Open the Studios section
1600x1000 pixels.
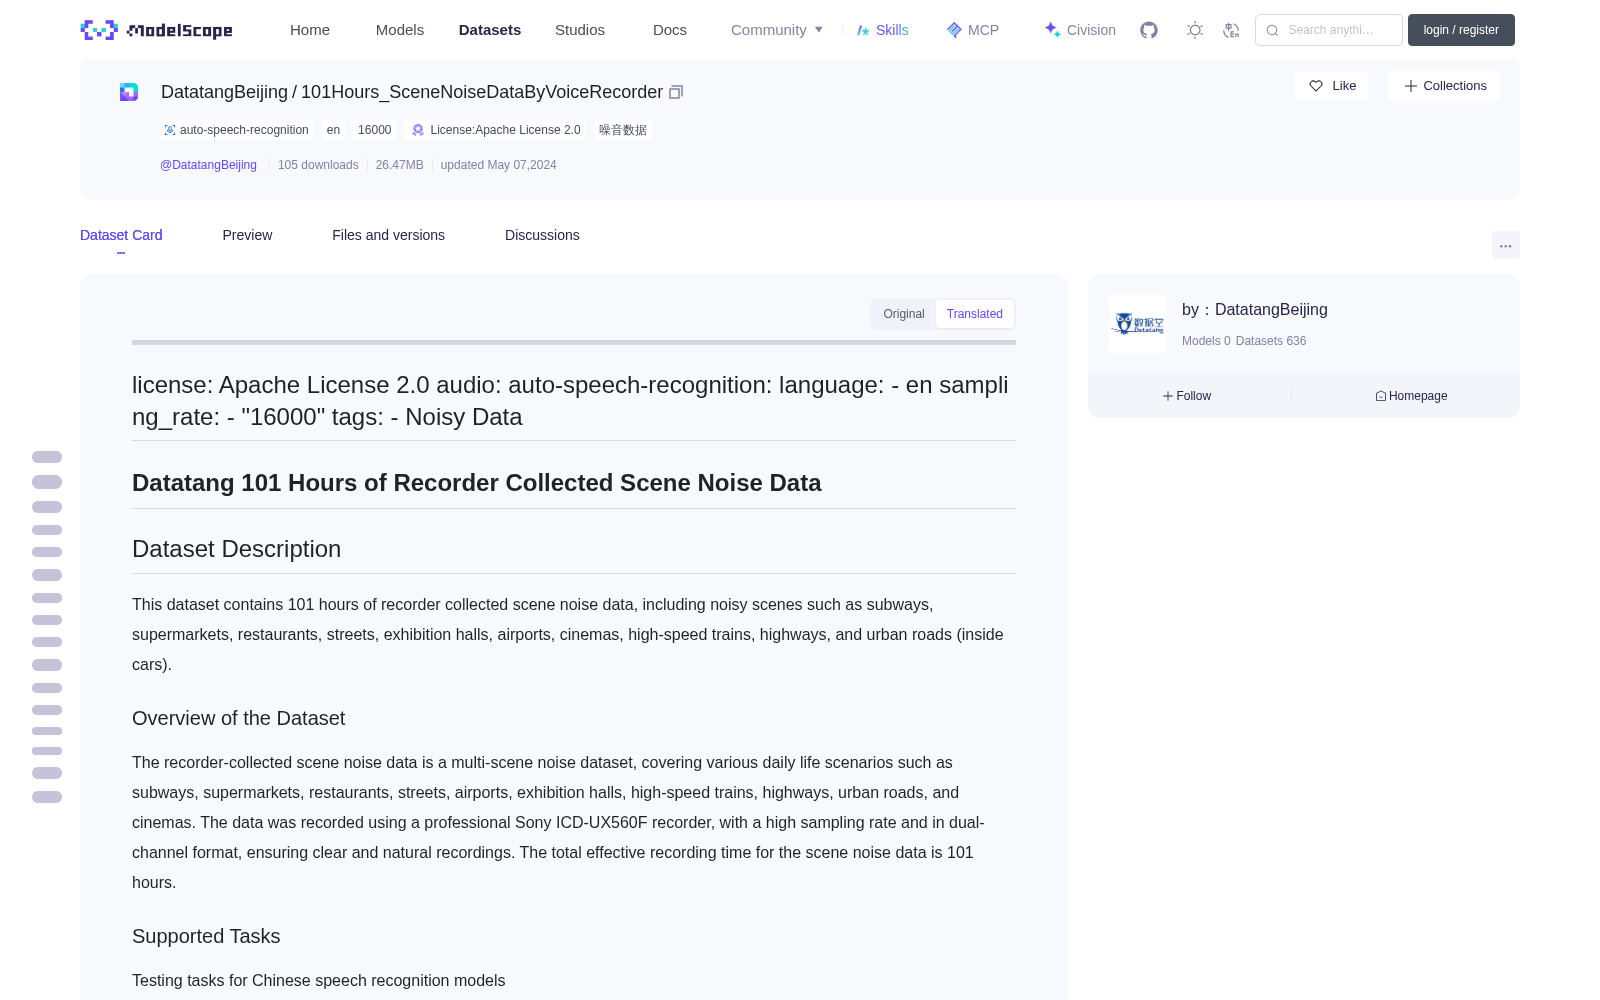click(580, 30)
